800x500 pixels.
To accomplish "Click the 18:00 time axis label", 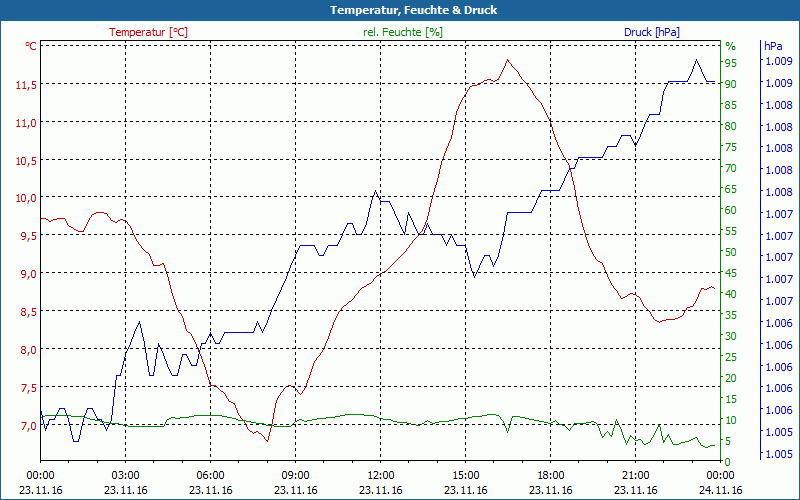I will (551, 476).
